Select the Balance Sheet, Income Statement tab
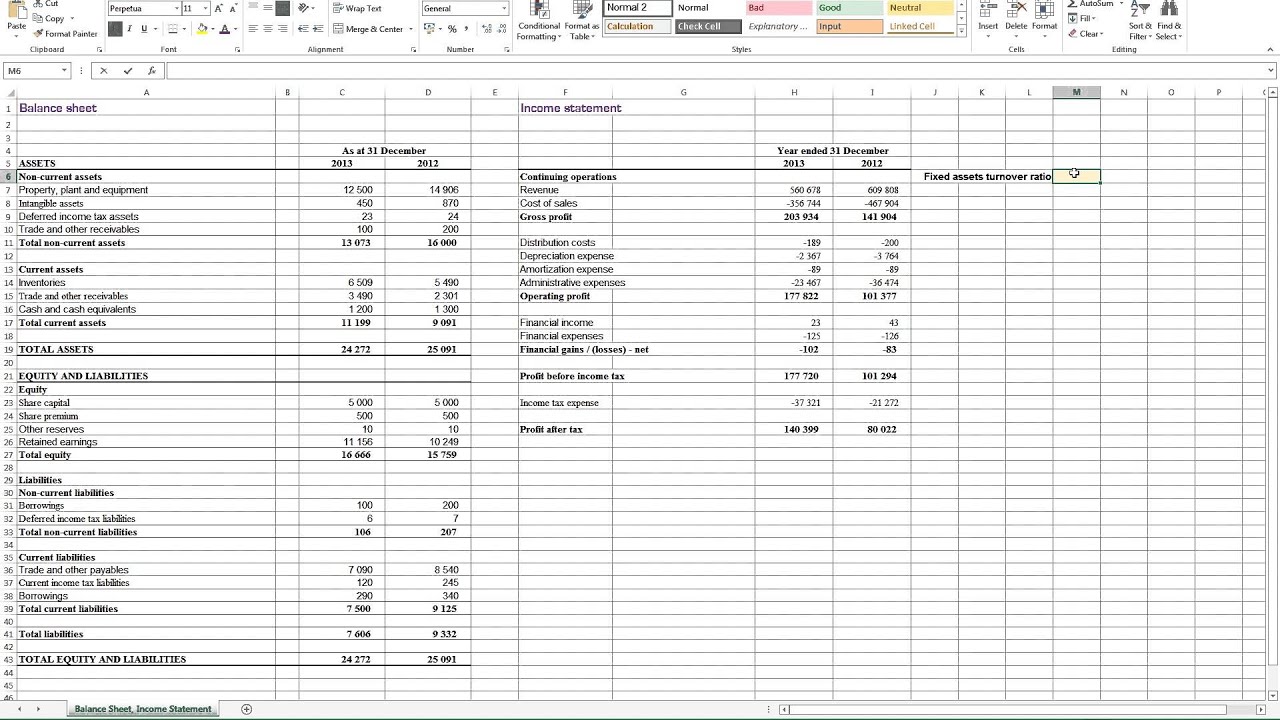 pos(143,709)
